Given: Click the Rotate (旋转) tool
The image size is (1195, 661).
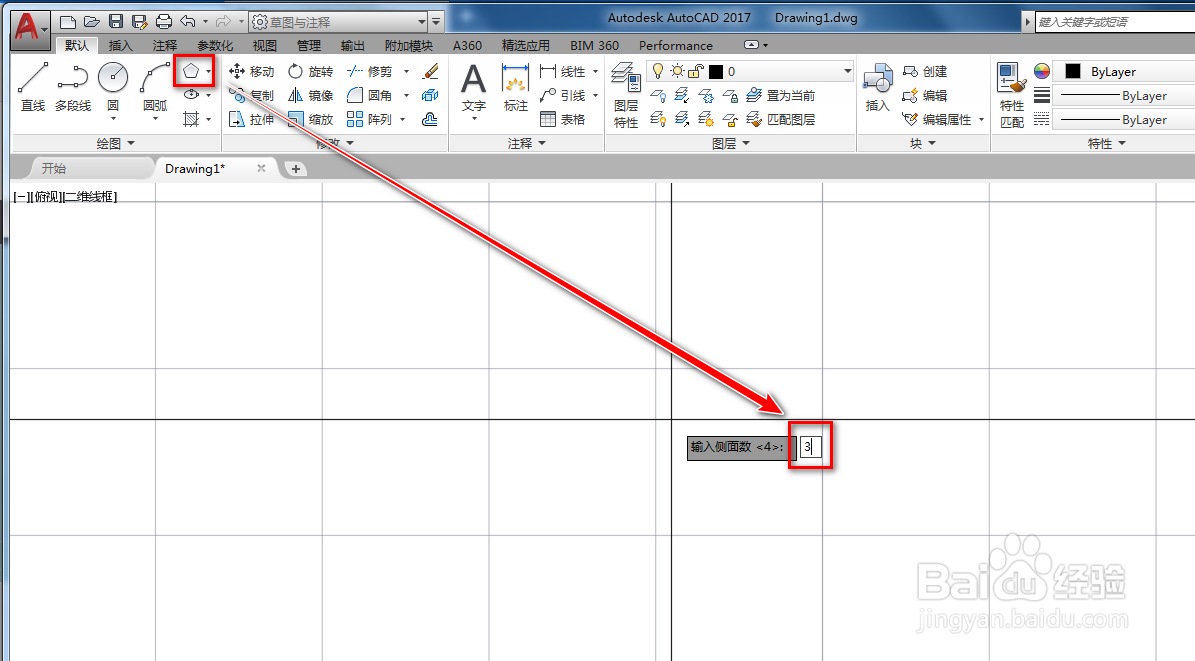Looking at the screenshot, I should pyautogui.click(x=310, y=72).
